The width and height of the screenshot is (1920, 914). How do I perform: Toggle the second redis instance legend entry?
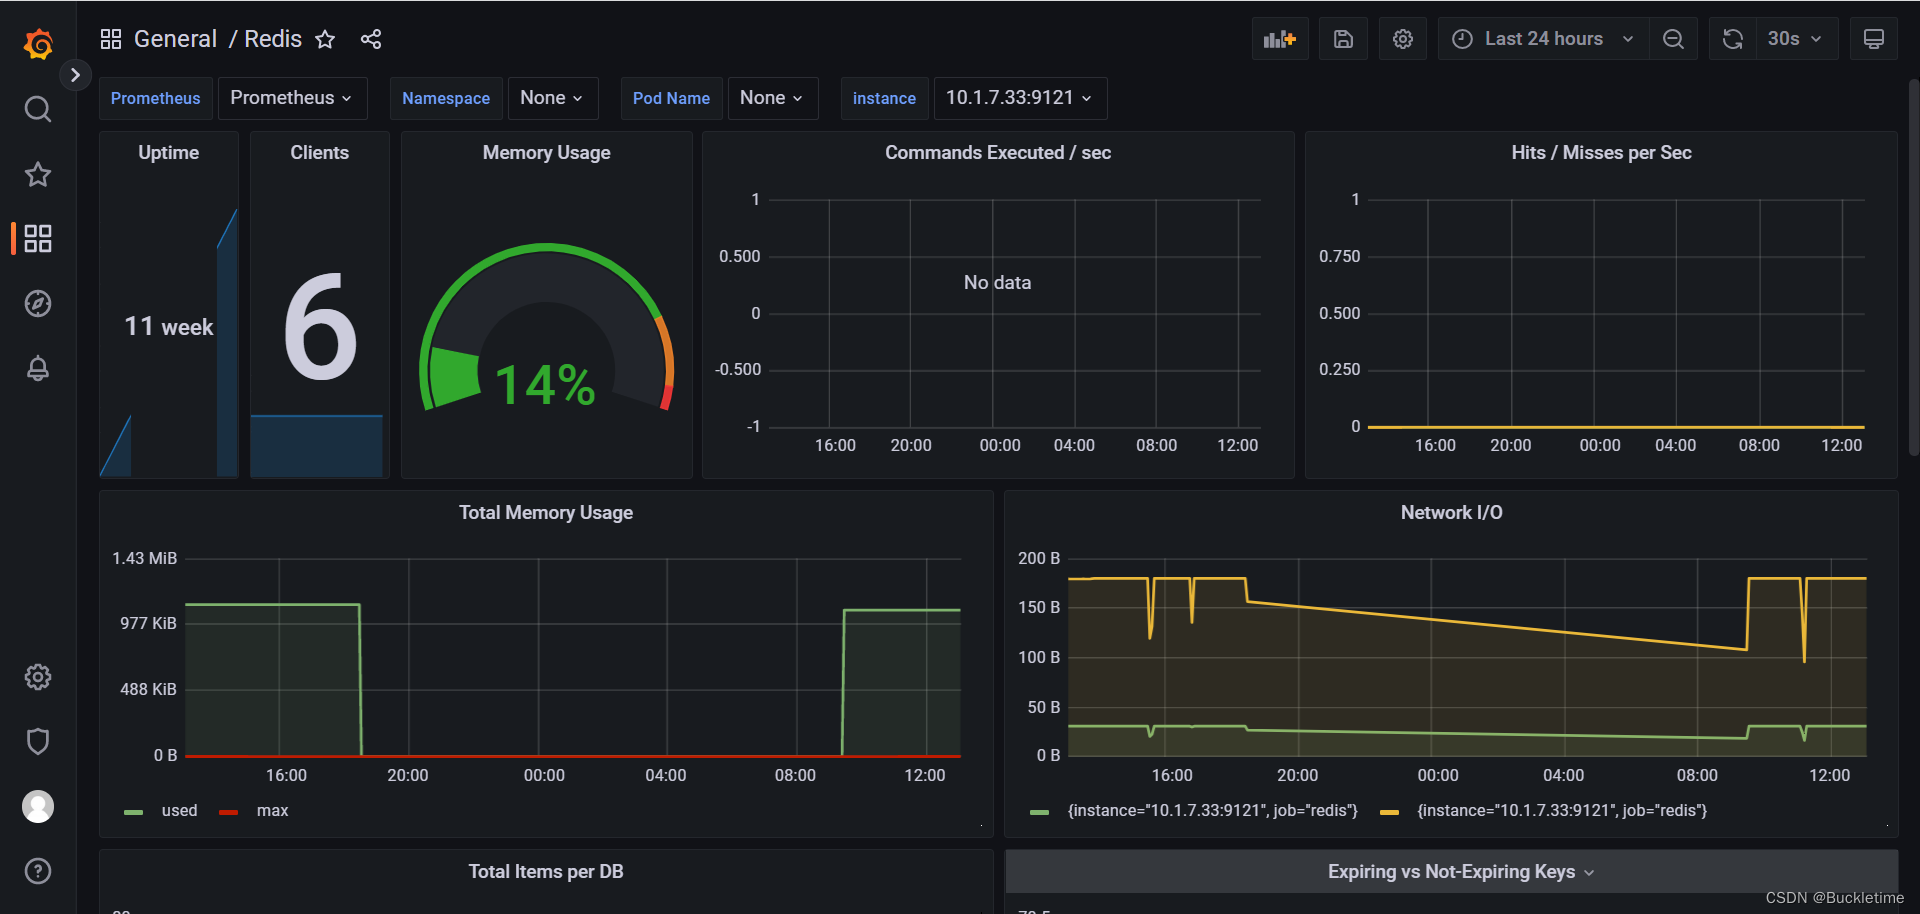point(1562,811)
